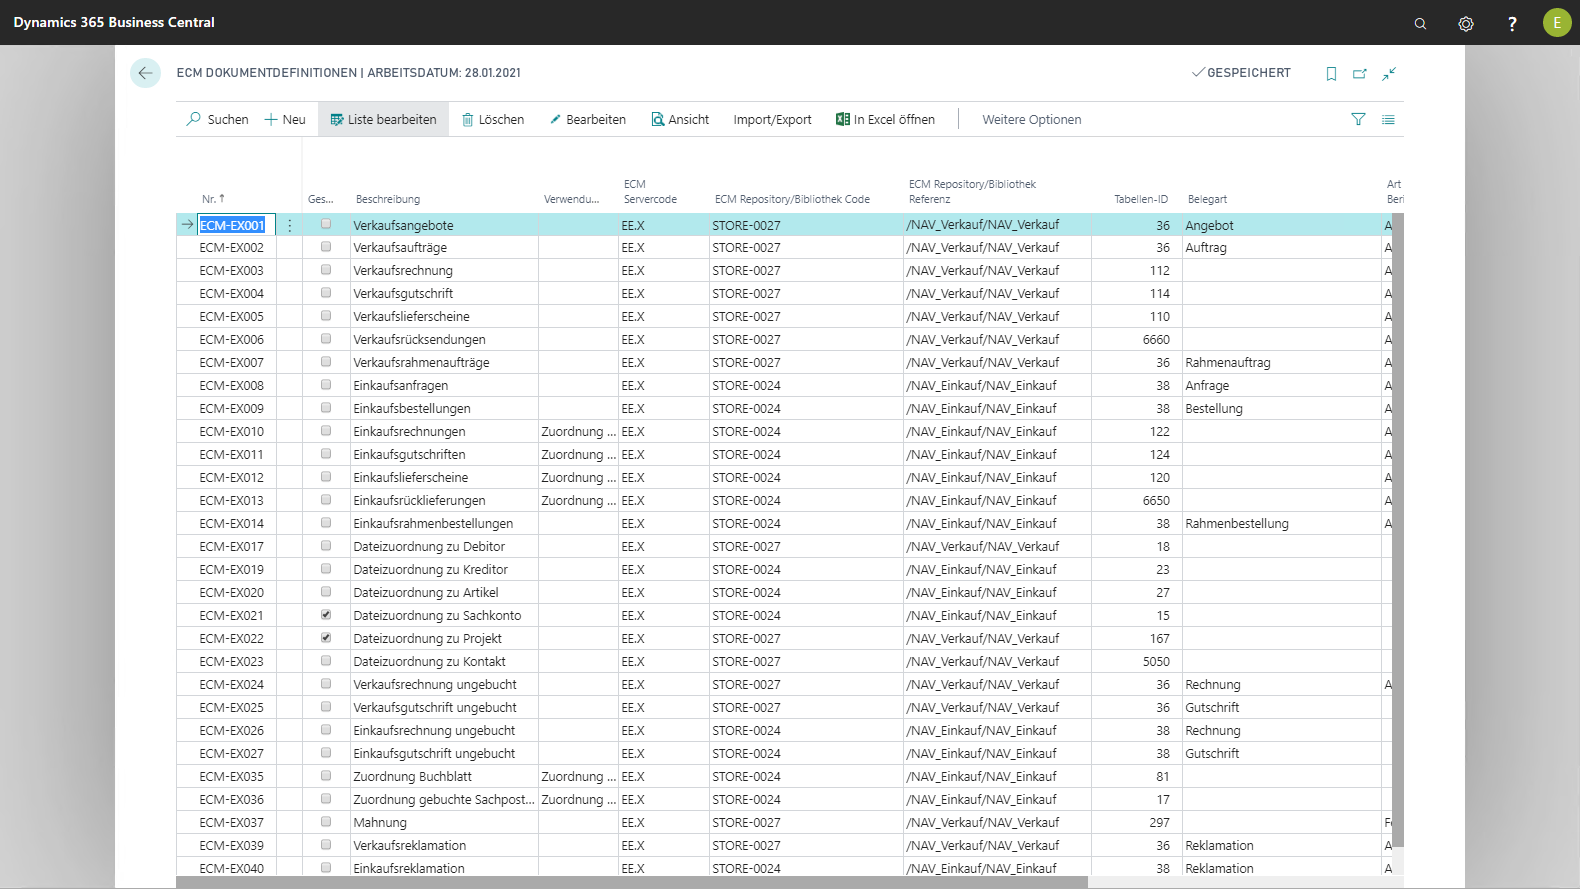Open the help question mark
The height and width of the screenshot is (889, 1580).
coord(1512,23)
